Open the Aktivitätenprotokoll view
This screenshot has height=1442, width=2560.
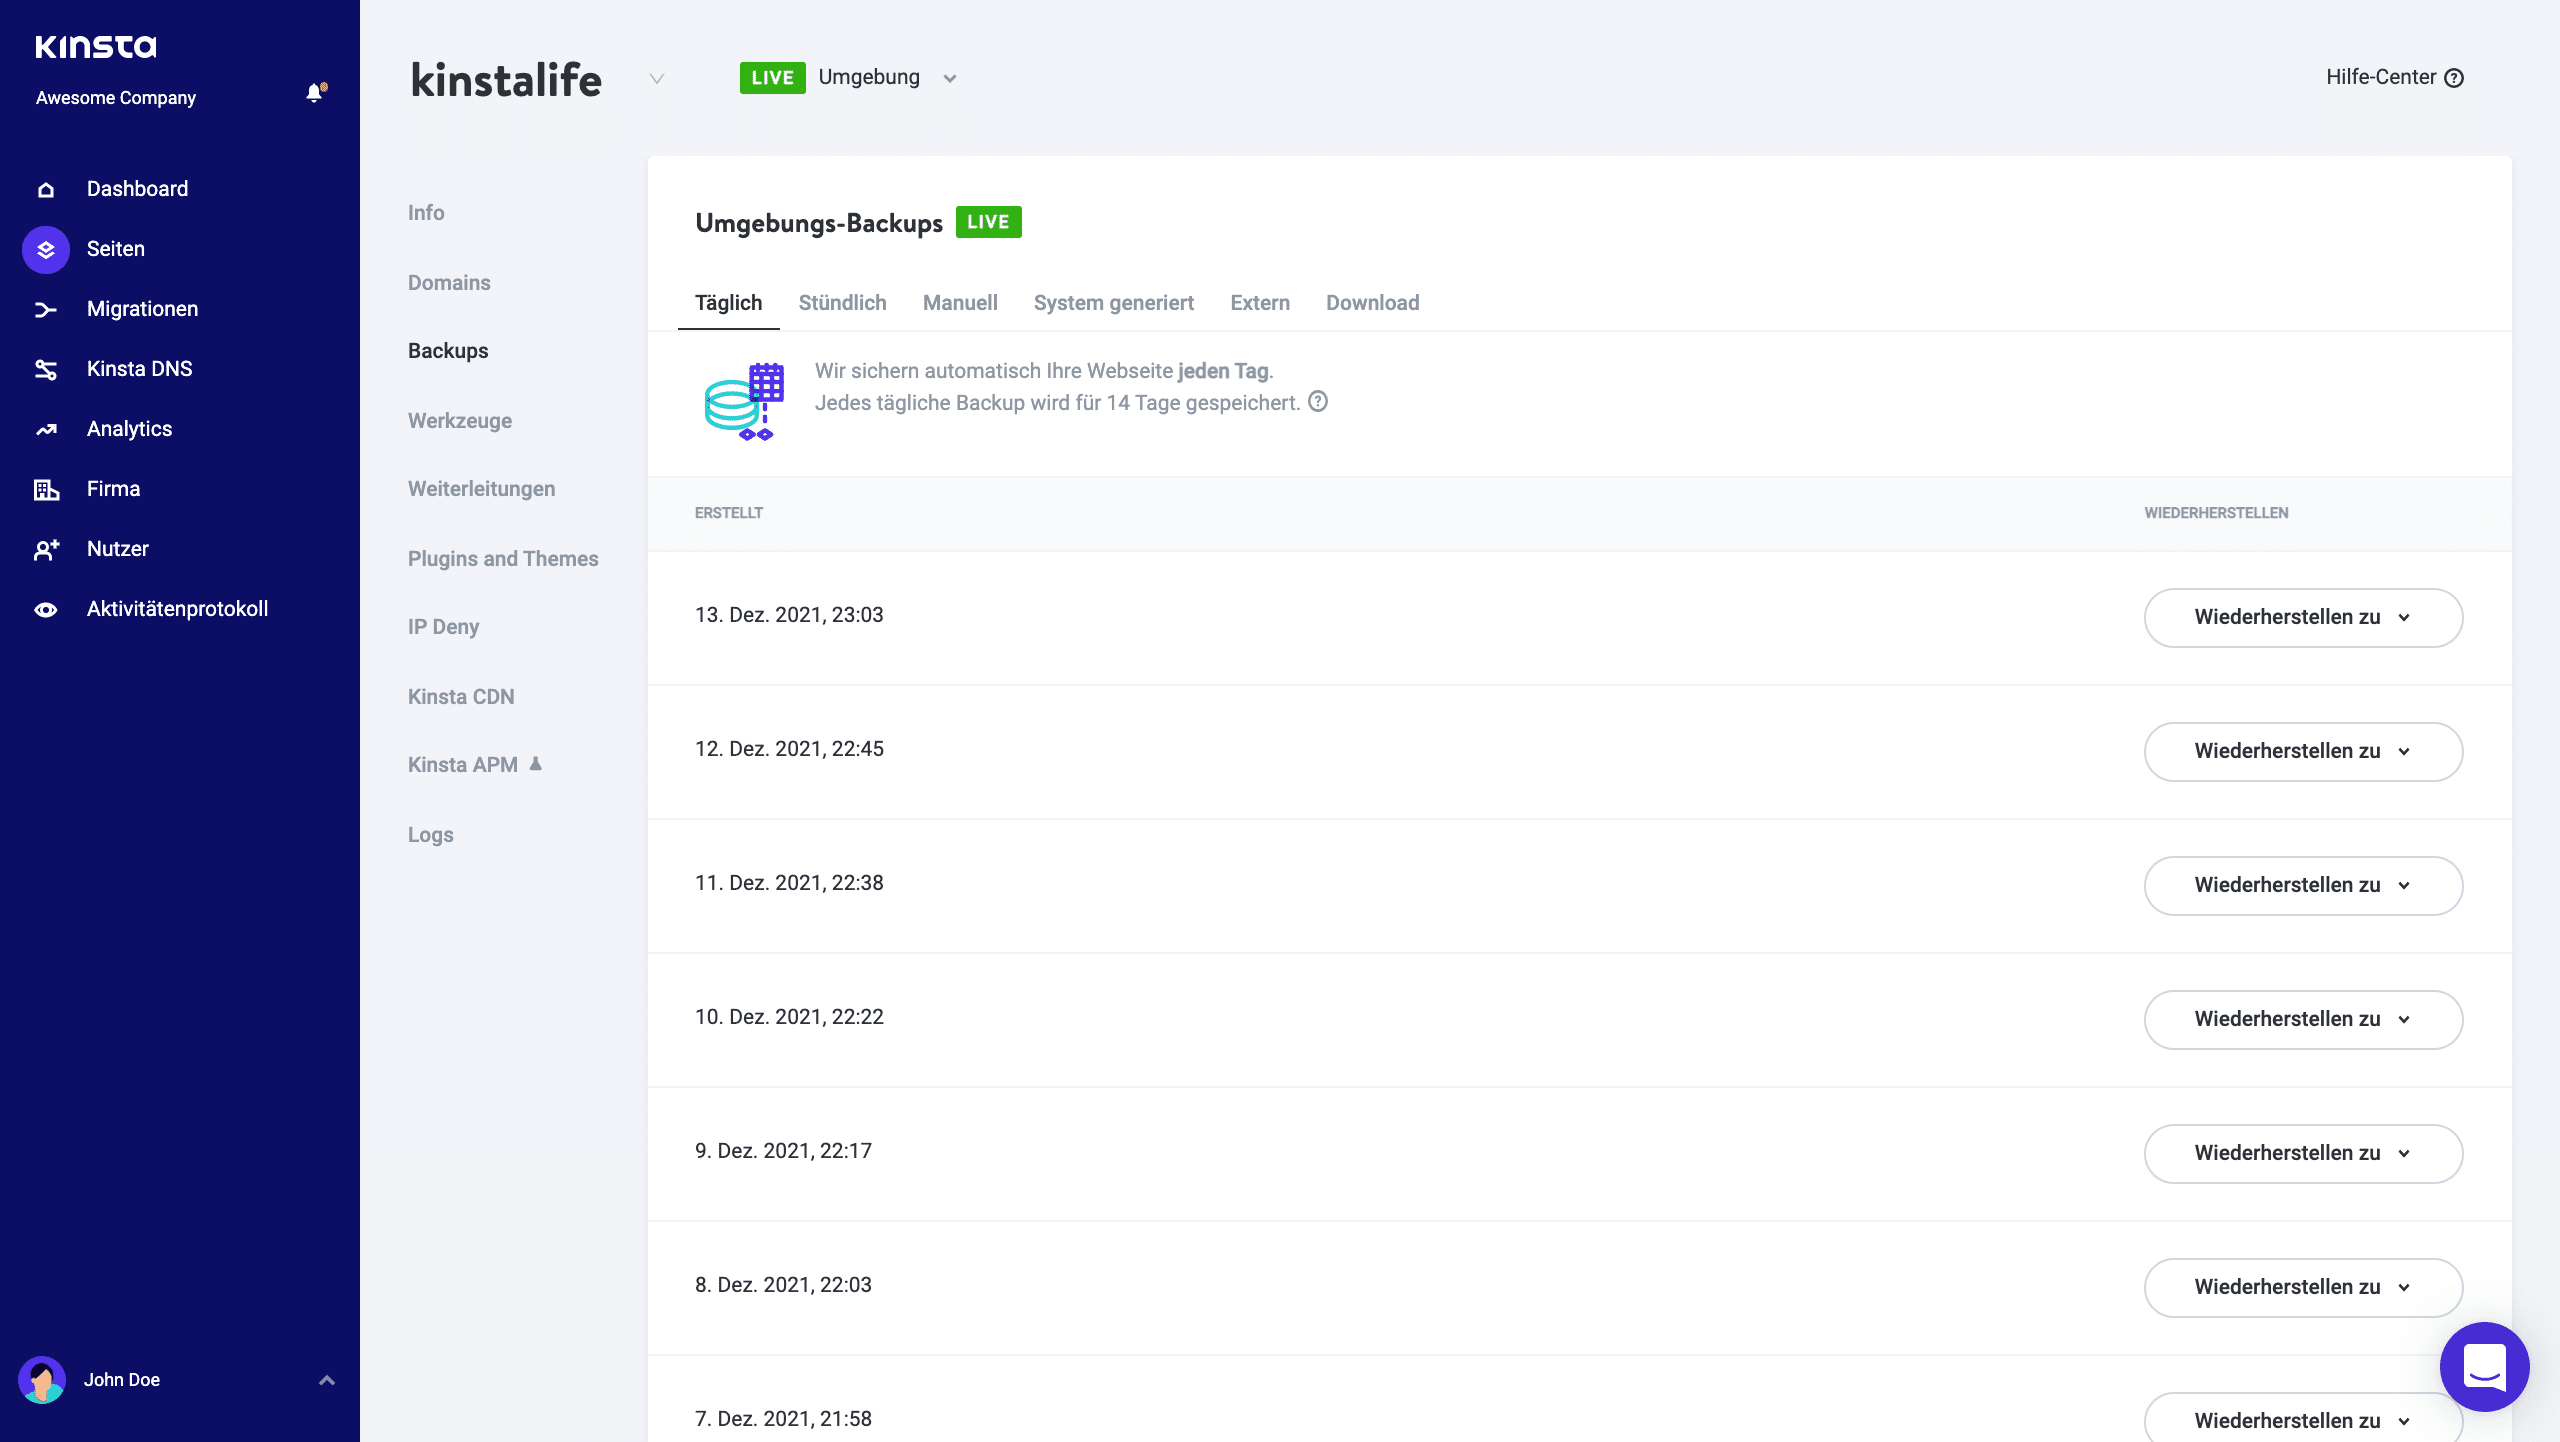click(x=176, y=608)
